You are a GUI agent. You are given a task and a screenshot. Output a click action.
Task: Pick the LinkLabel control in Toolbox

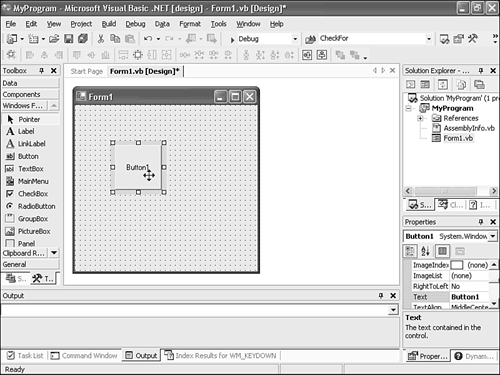[x=31, y=144]
